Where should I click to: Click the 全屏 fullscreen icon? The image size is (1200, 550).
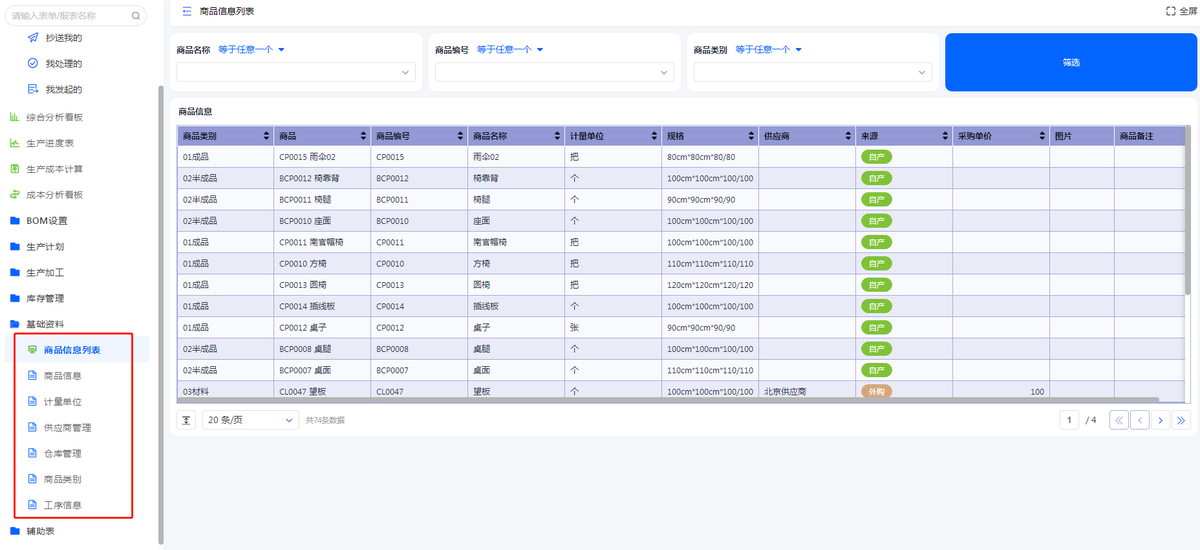tap(1171, 11)
